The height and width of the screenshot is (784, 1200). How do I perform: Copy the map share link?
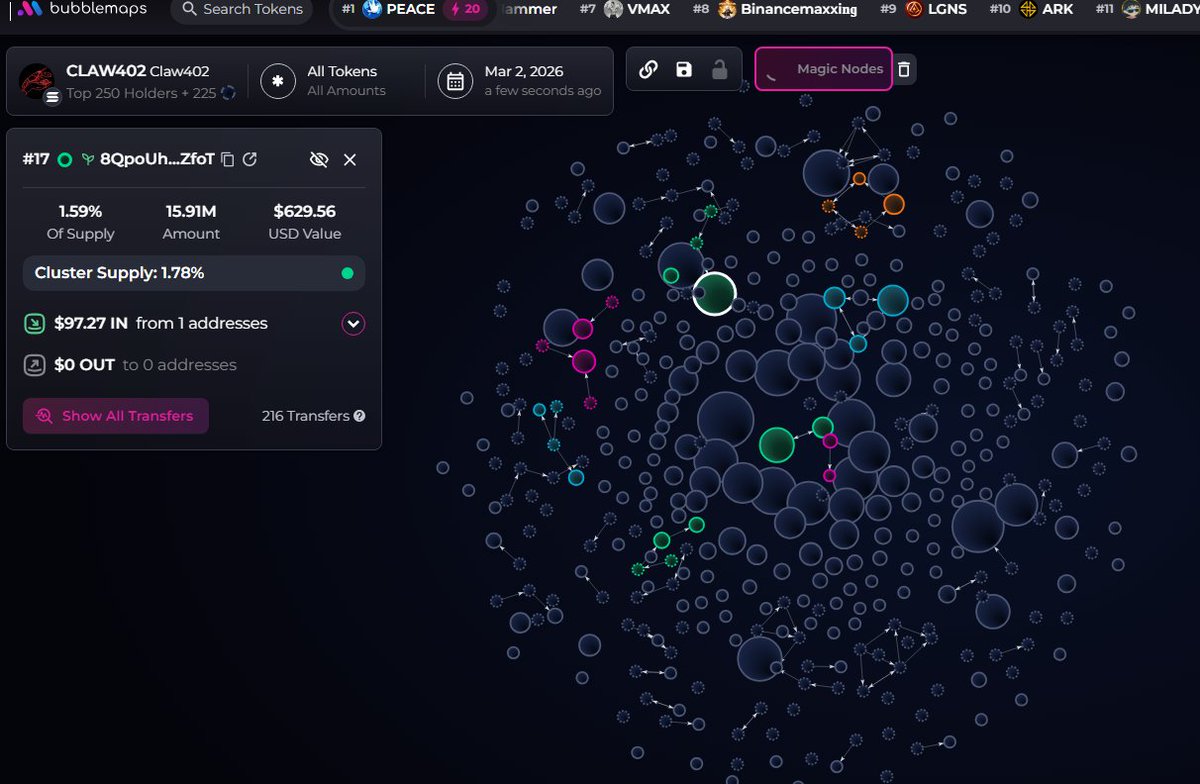coord(648,69)
